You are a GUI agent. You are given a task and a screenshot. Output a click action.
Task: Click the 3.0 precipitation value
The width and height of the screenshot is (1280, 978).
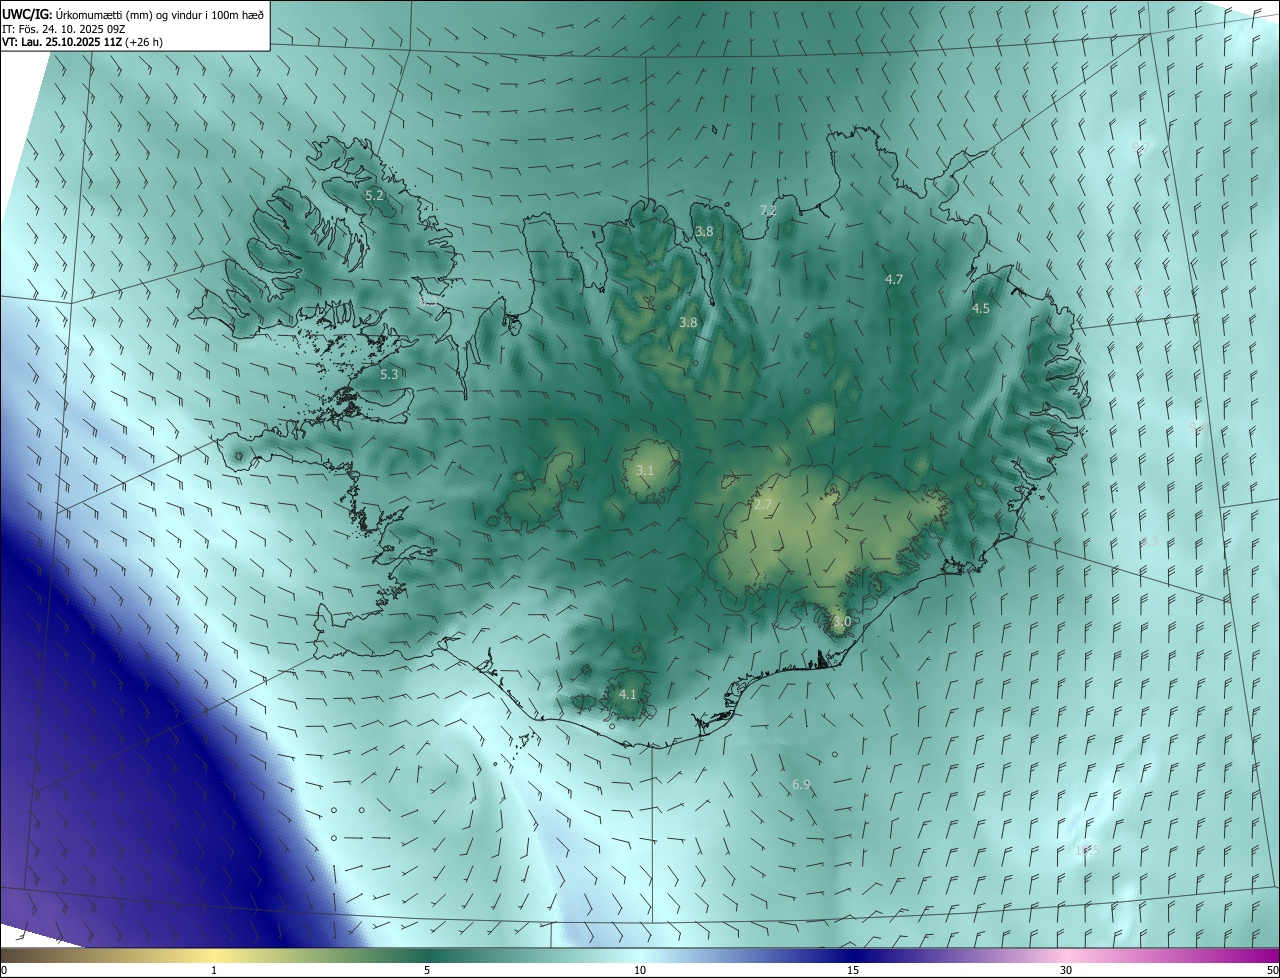pyautogui.click(x=842, y=621)
